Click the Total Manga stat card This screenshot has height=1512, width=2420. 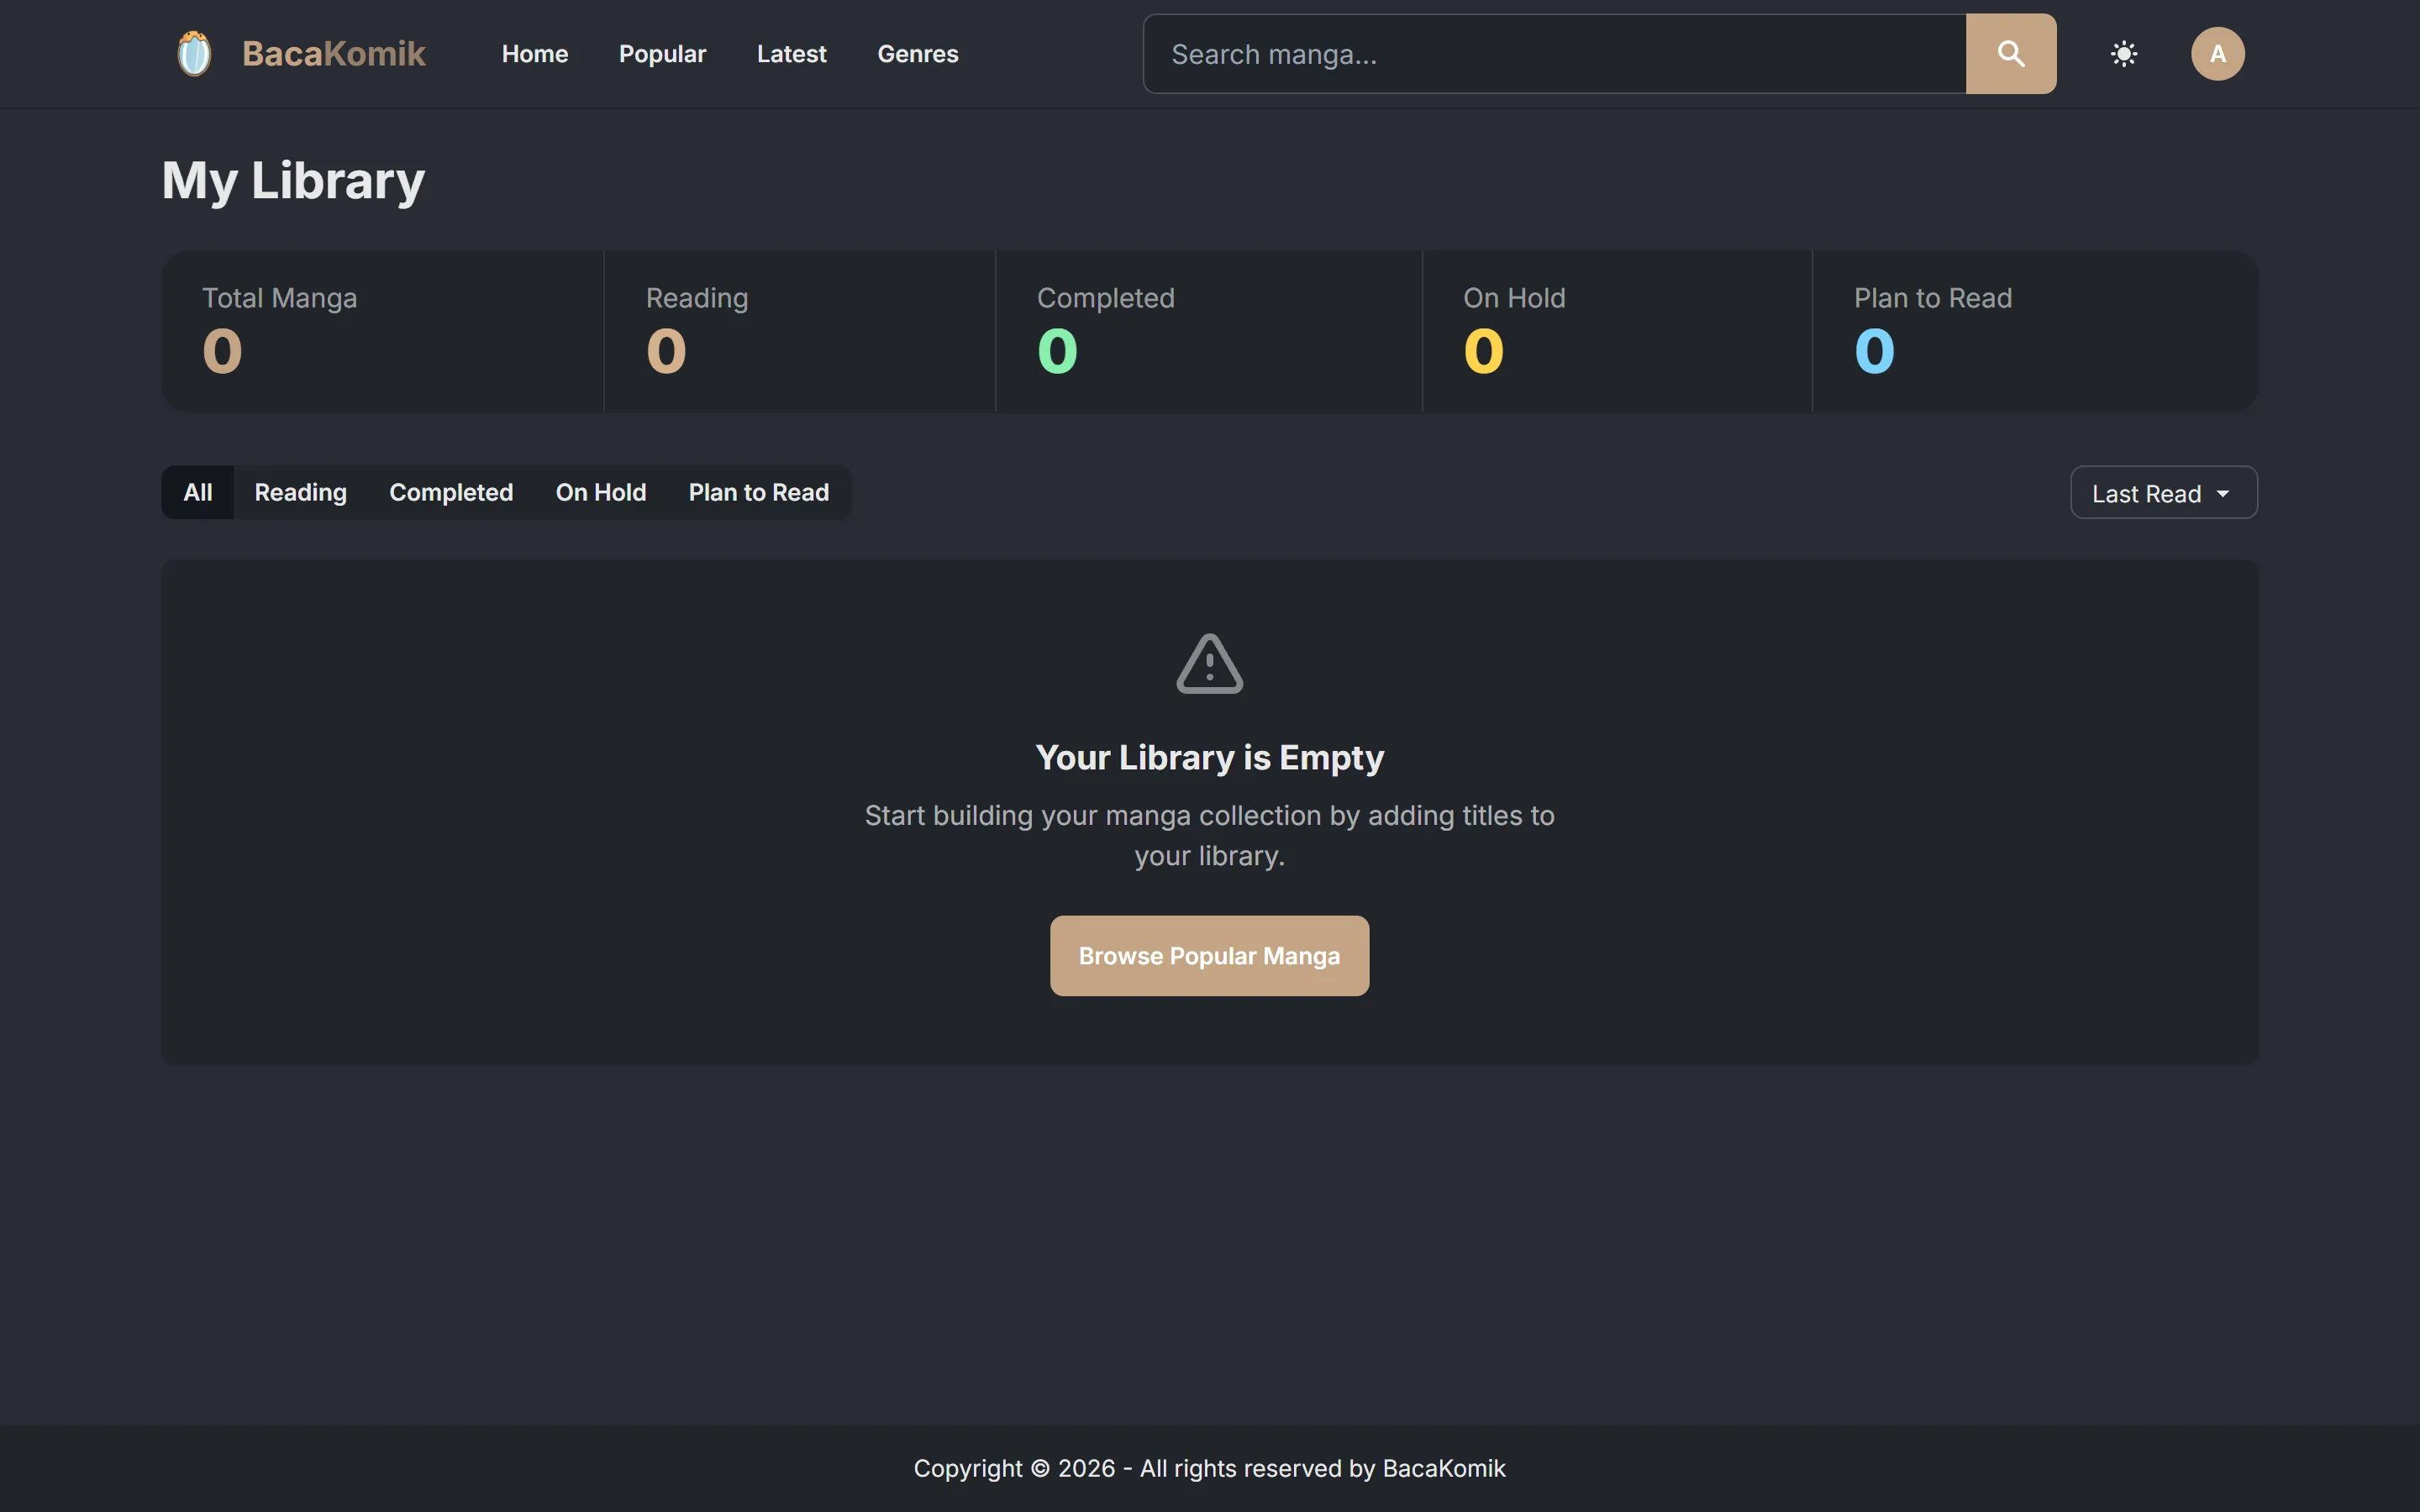click(383, 331)
